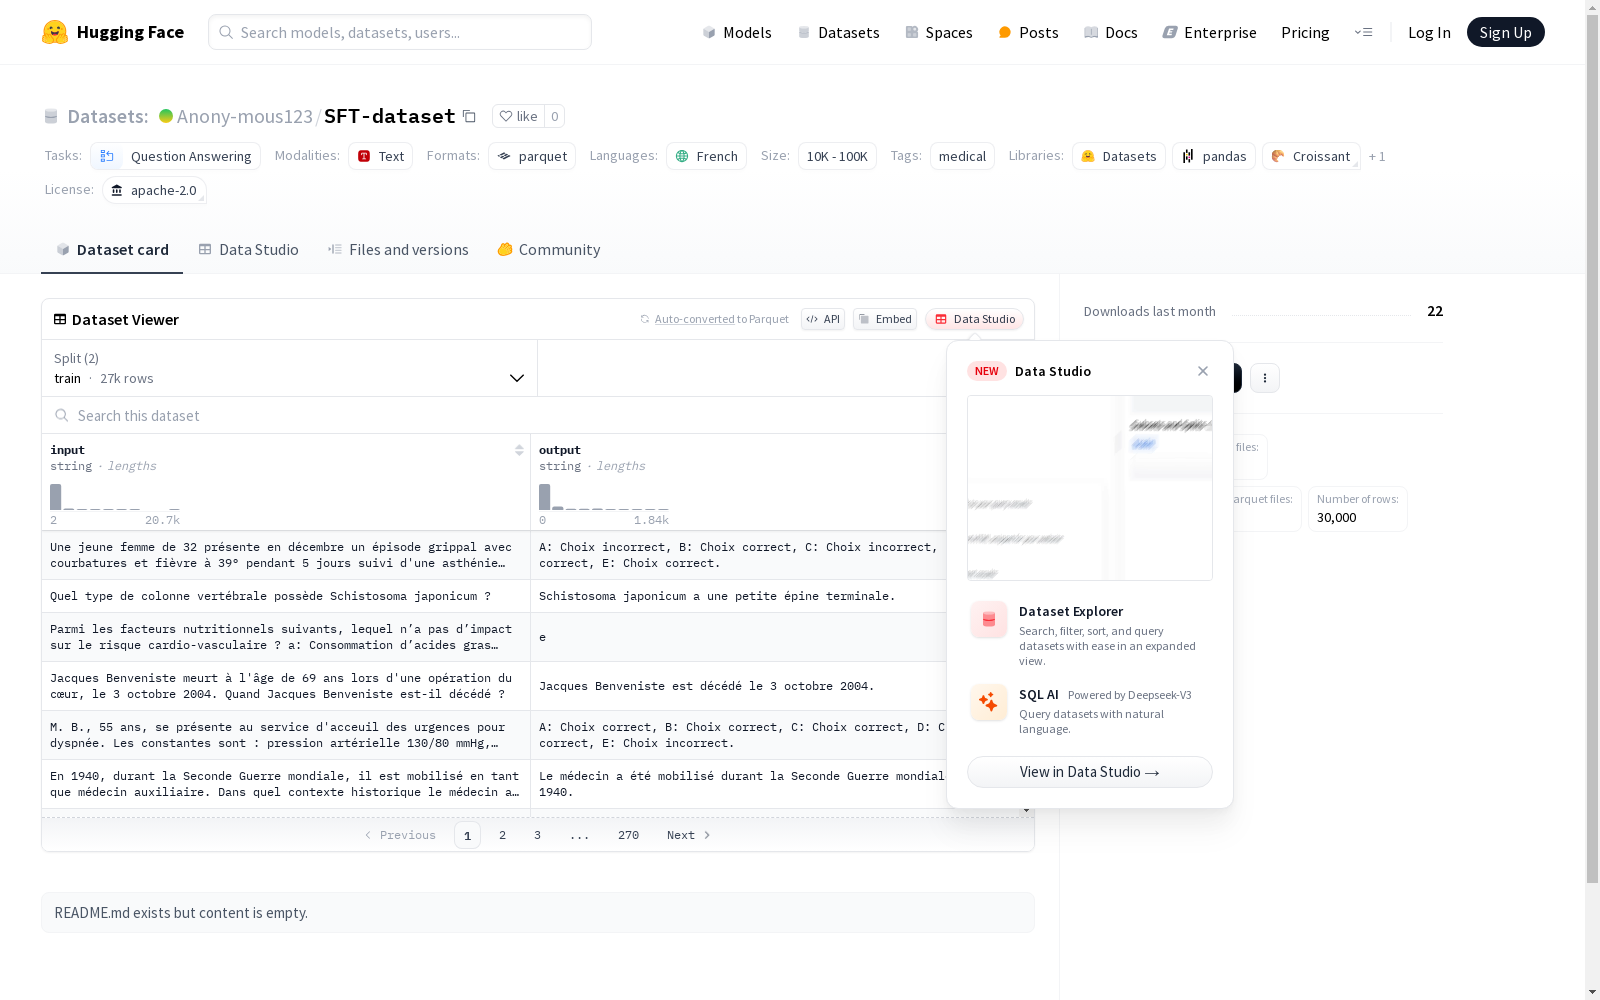Click the input column length histogram
The image size is (1600, 1000).
[115, 497]
